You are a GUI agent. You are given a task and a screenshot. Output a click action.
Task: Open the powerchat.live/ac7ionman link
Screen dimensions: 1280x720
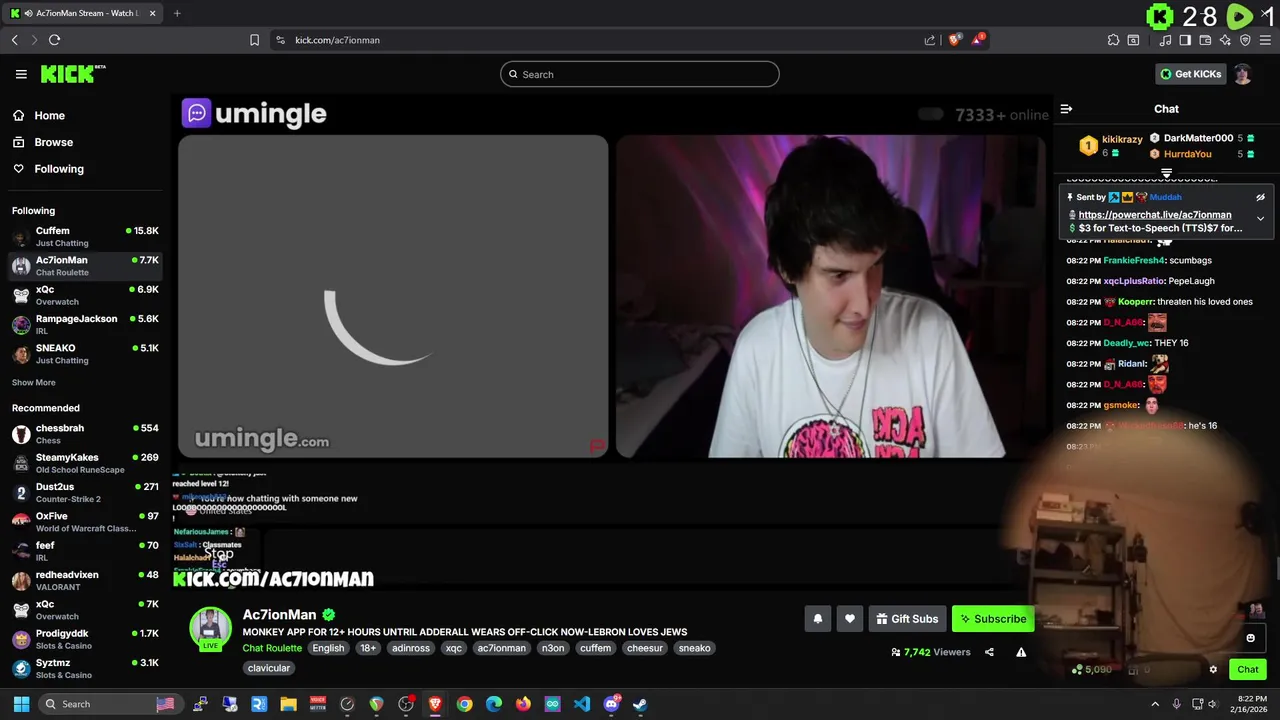click(1155, 215)
